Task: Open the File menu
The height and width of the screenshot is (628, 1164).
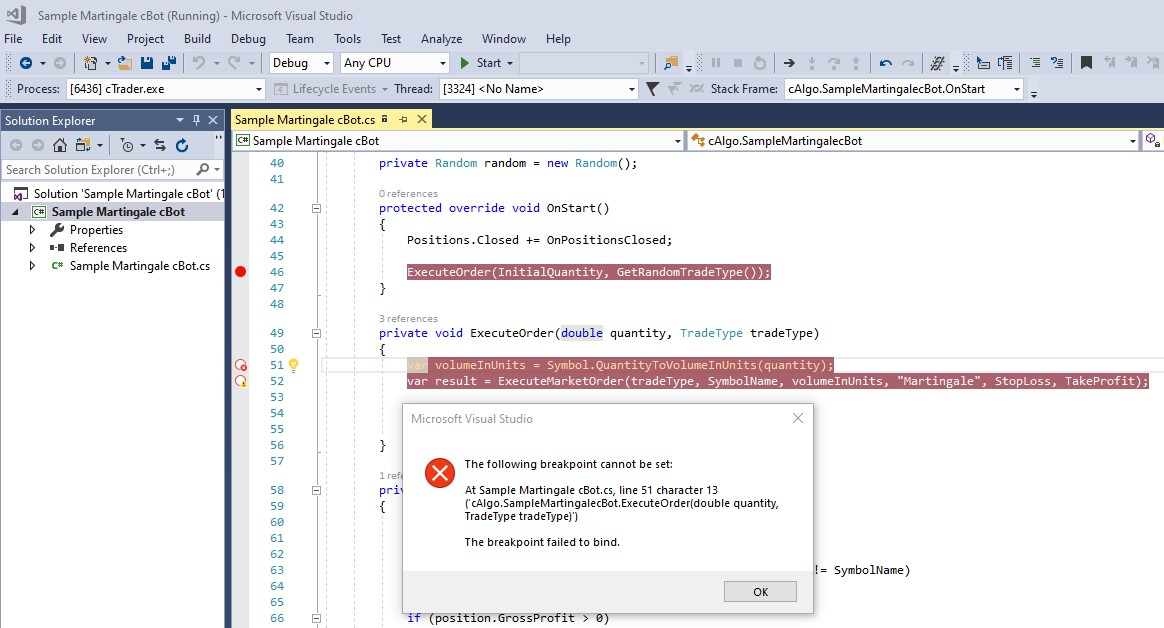Action: 13,39
